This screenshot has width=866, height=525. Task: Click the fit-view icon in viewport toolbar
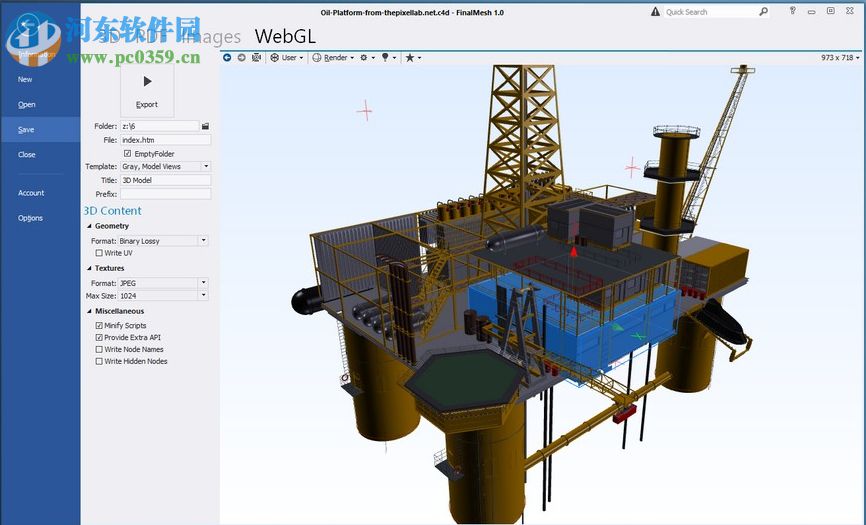click(x=257, y=58)
